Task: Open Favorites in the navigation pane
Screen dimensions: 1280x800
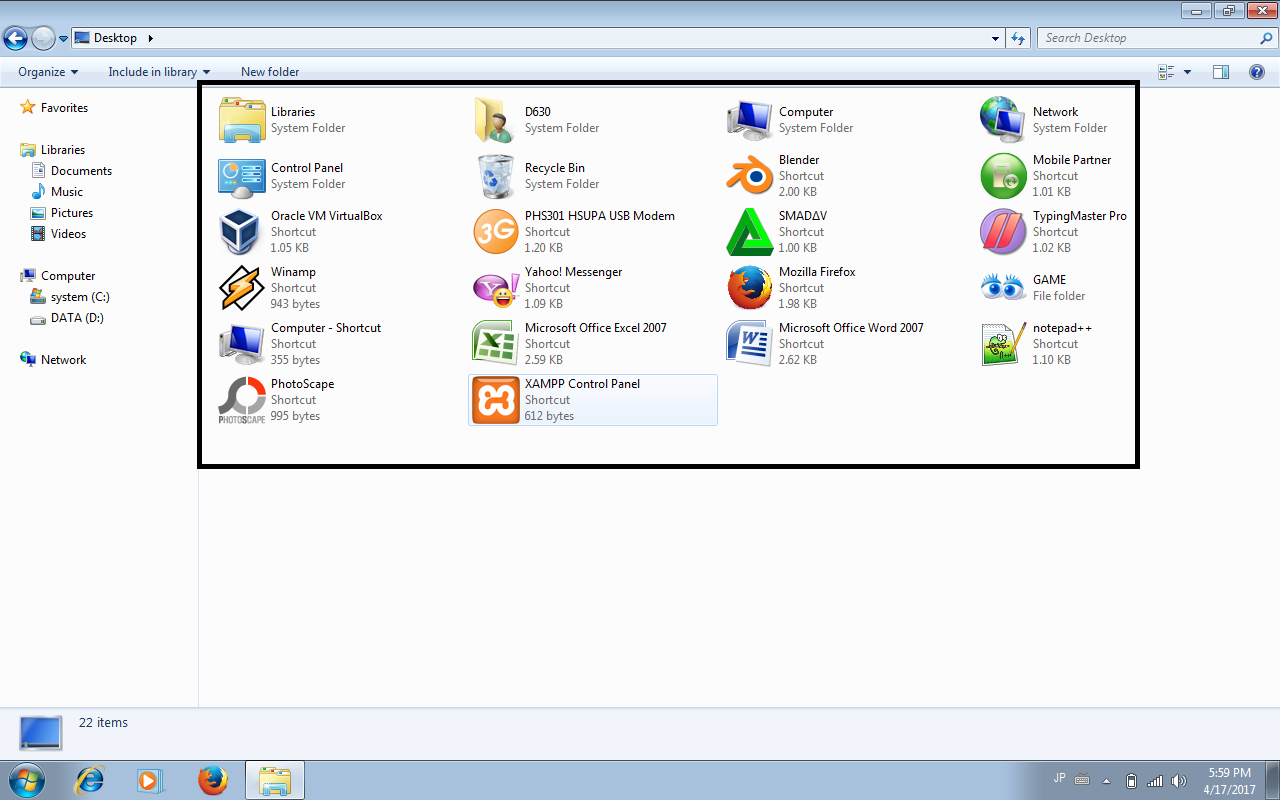Action: (64, 108)
